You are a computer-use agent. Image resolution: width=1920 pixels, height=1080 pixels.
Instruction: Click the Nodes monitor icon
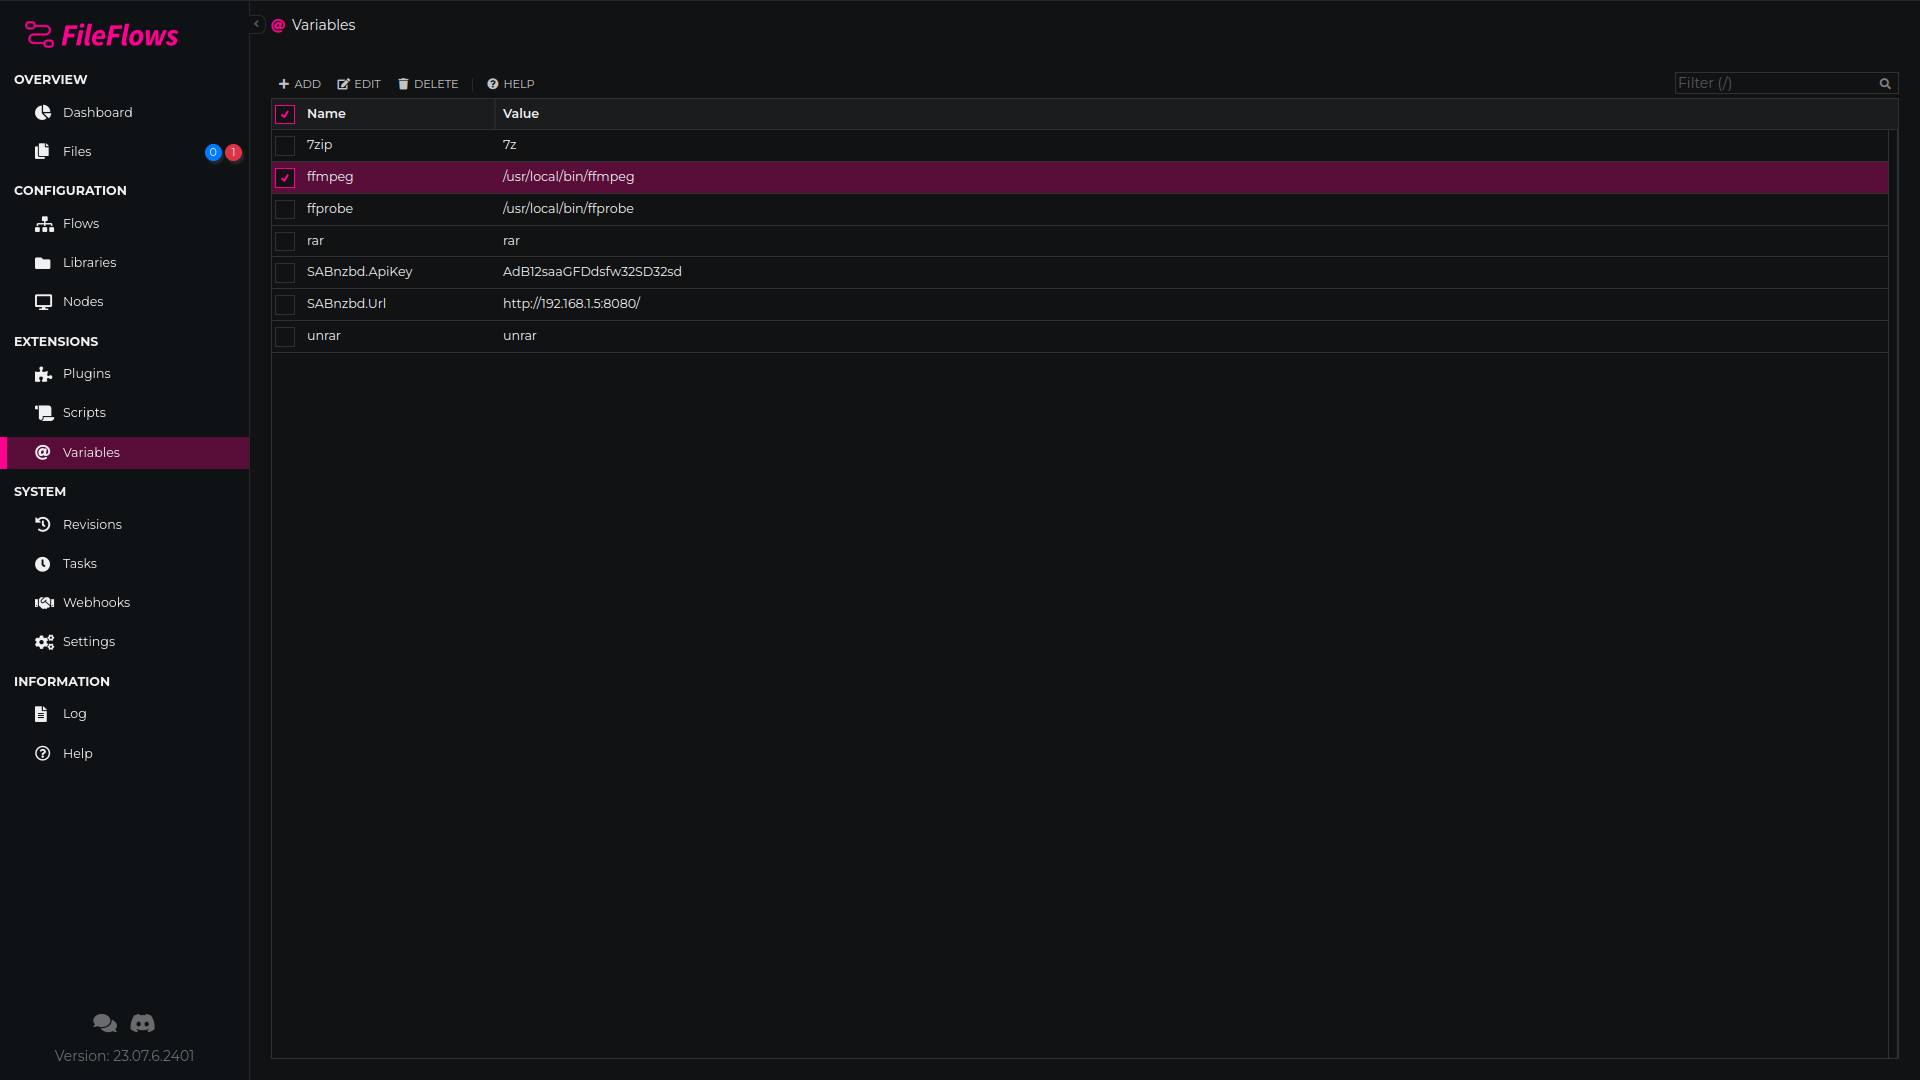click(x=44, y=302)
